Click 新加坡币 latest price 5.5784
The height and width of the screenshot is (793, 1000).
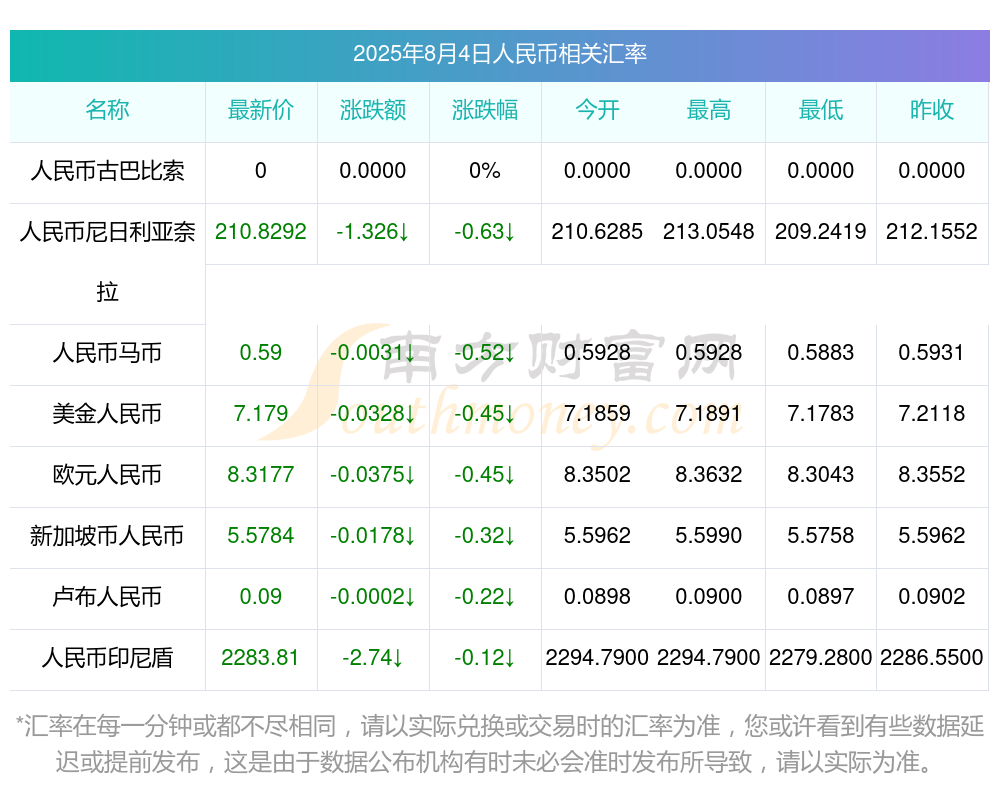[261, 536]
